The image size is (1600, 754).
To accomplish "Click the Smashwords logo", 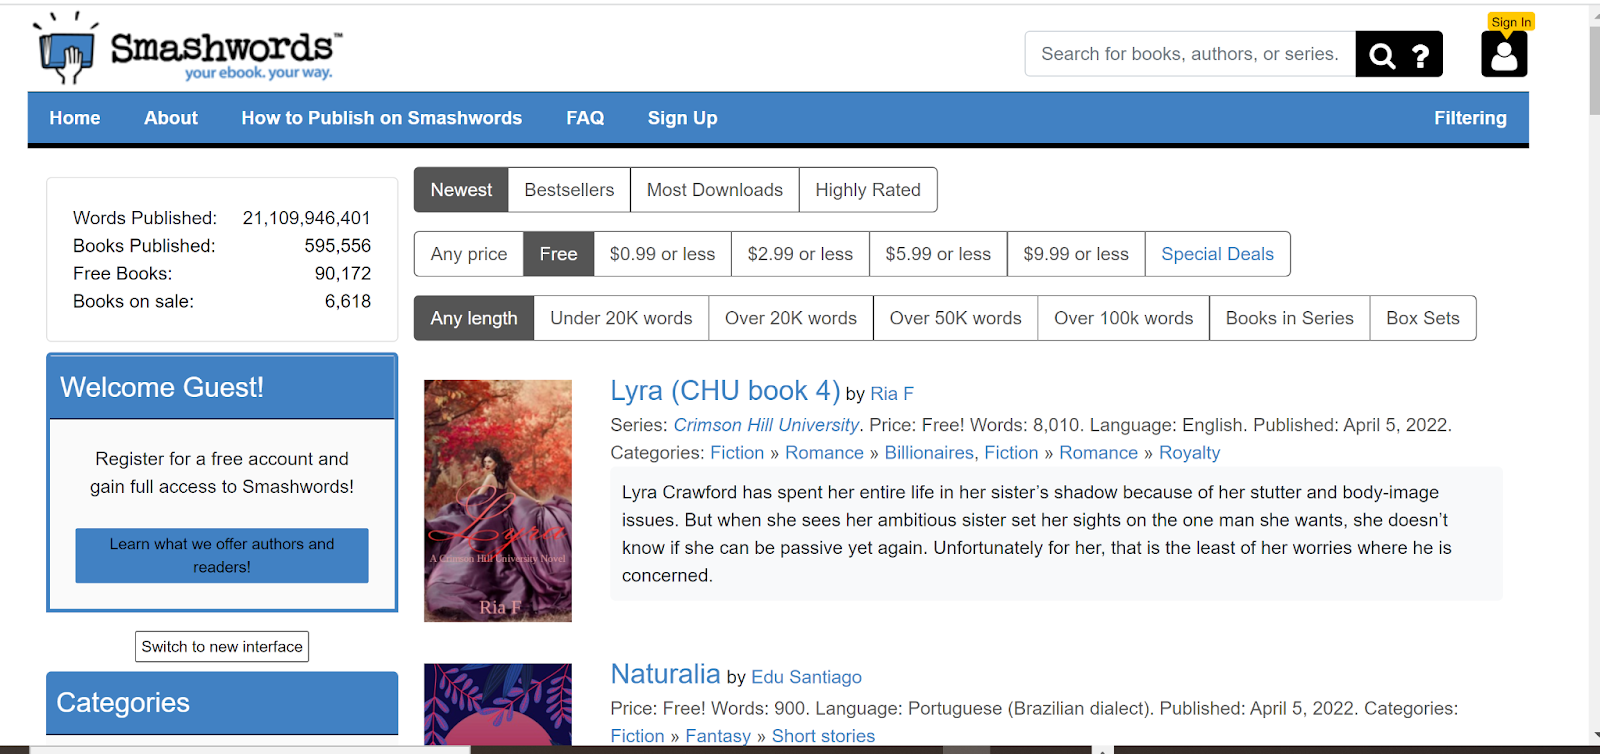I will (187, 48).
